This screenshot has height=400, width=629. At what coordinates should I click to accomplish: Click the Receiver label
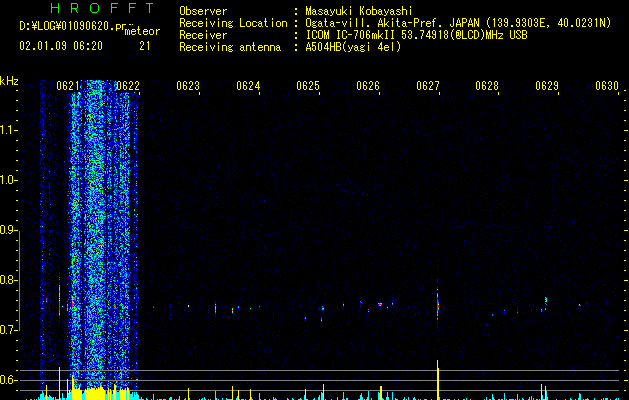click(203, 35)
